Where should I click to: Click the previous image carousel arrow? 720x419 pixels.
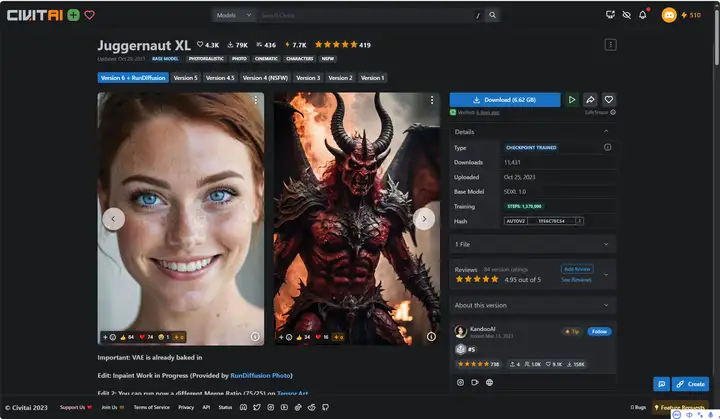(113, 219)
